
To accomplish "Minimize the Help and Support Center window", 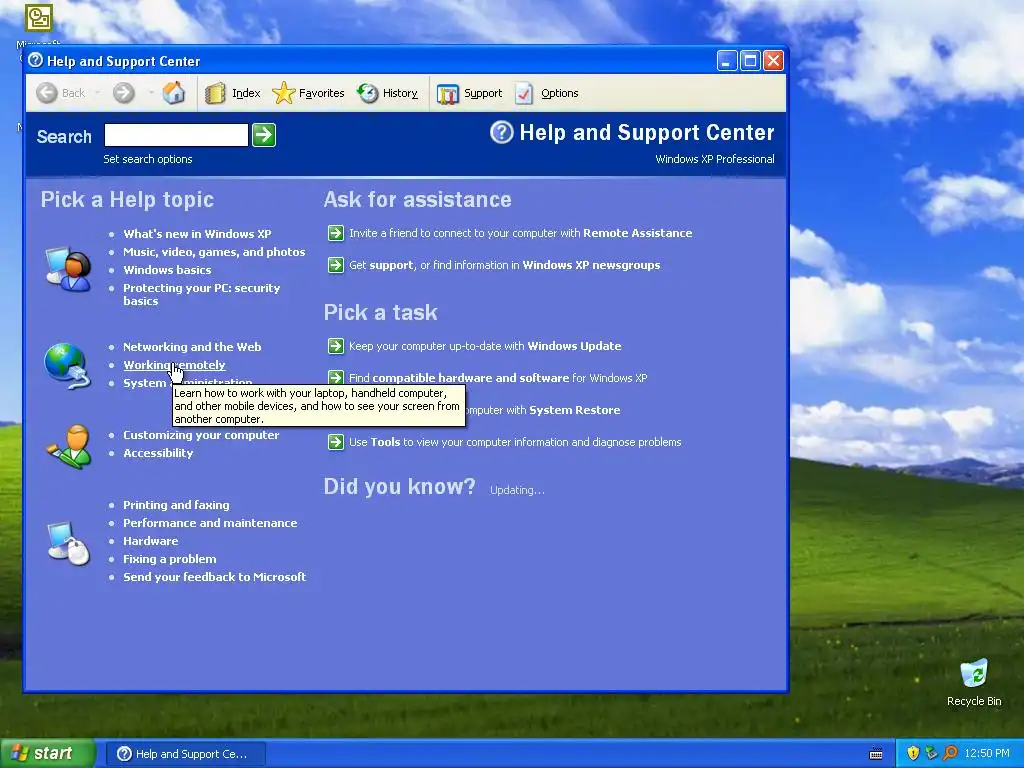I will tap(727, 61).
